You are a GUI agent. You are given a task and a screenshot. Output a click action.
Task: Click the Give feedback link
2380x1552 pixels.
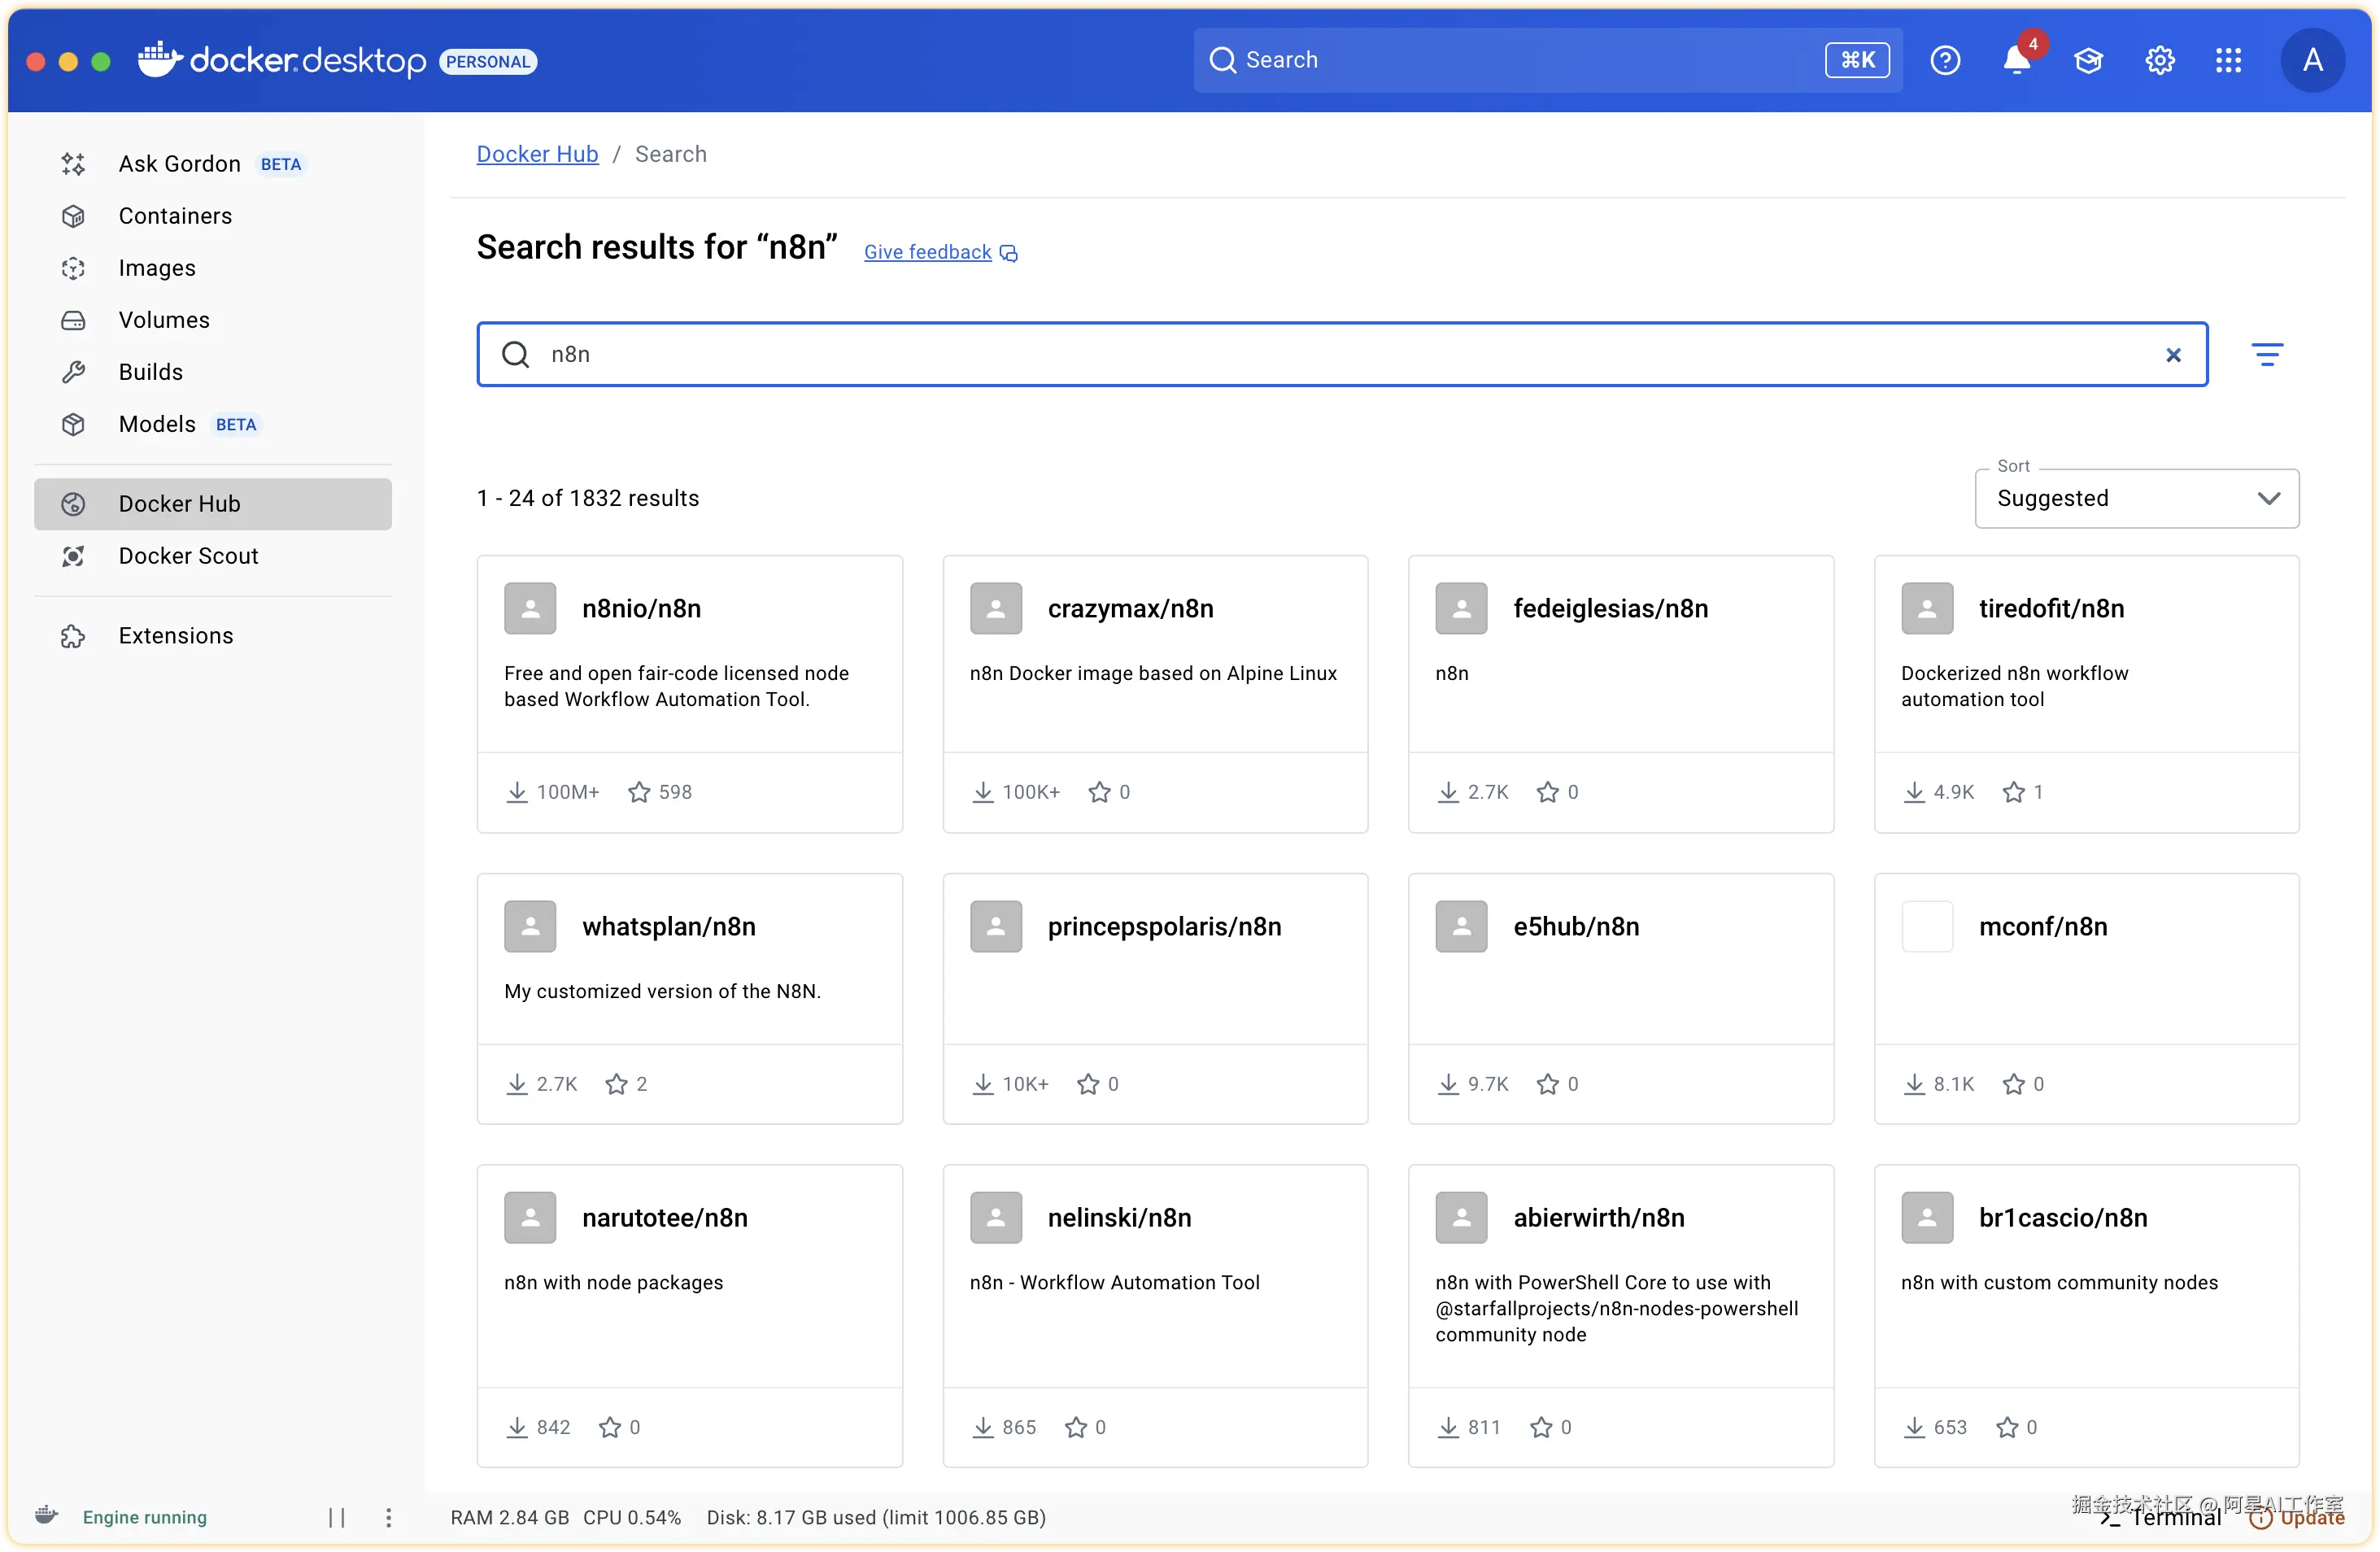pos(928,252)
